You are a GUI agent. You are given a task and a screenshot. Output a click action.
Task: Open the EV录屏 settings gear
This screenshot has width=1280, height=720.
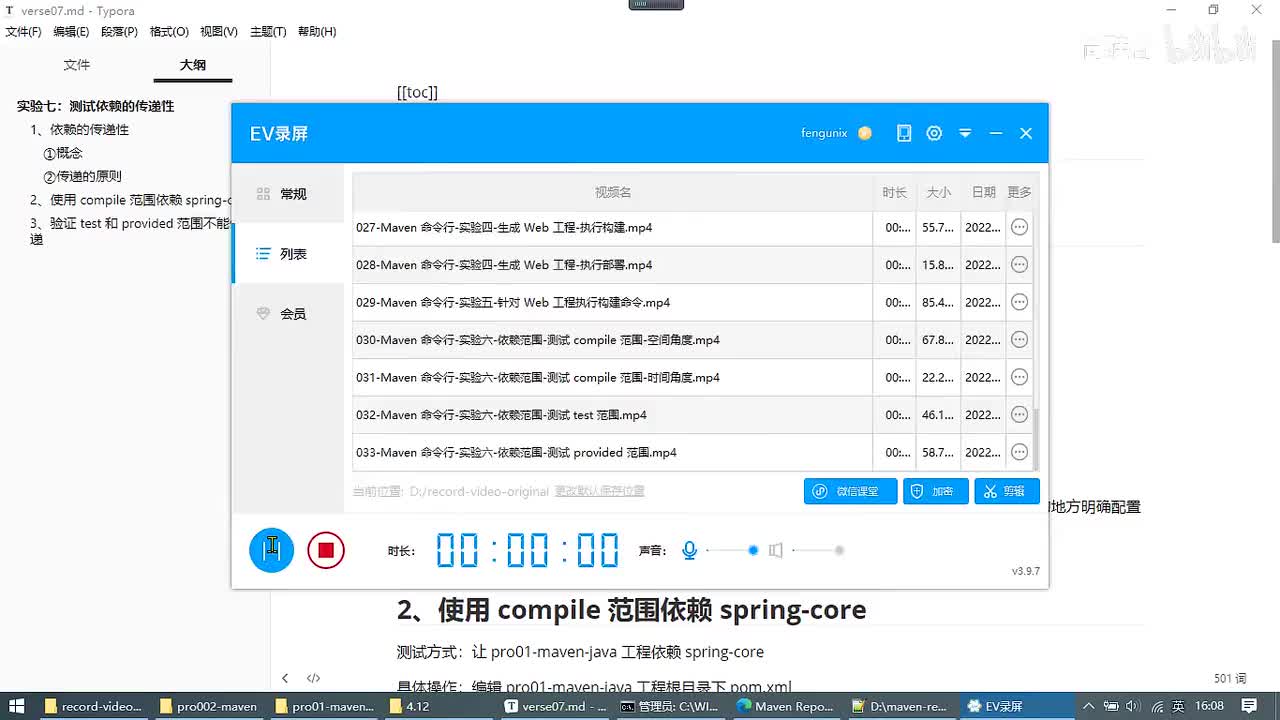934,133
